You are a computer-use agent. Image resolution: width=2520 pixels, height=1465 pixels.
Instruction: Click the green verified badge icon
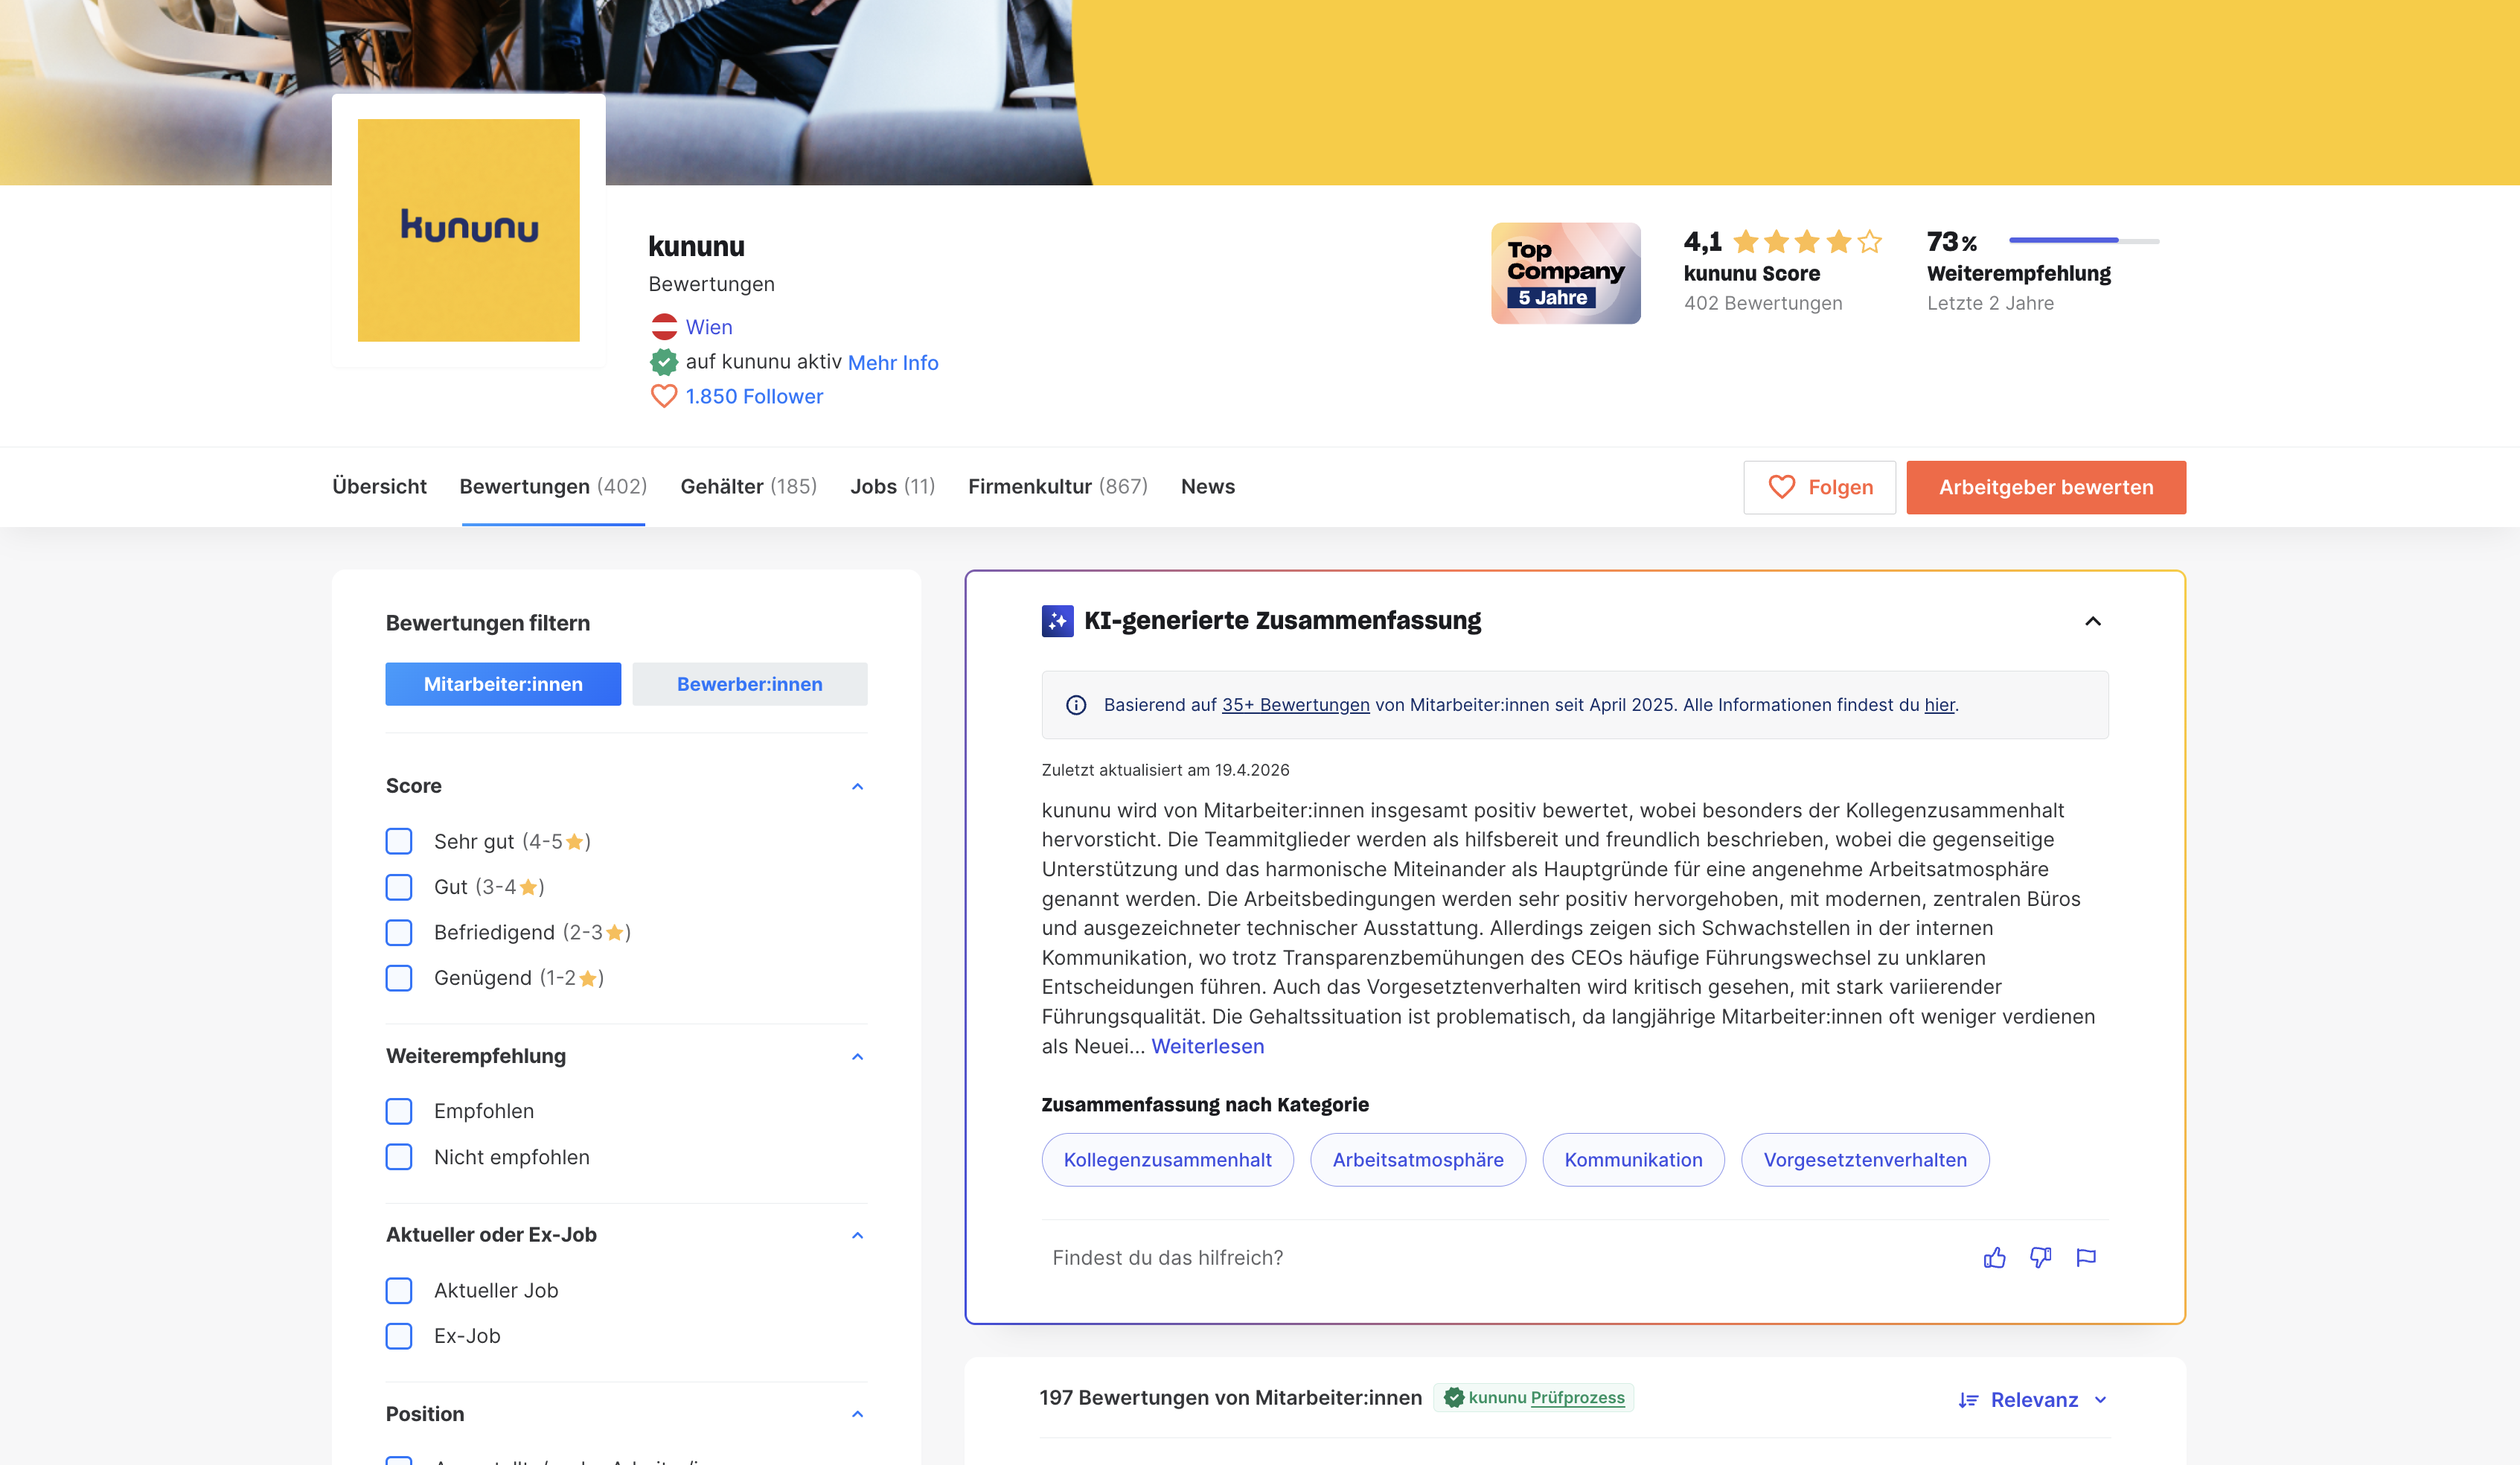(x=664, y=362)
